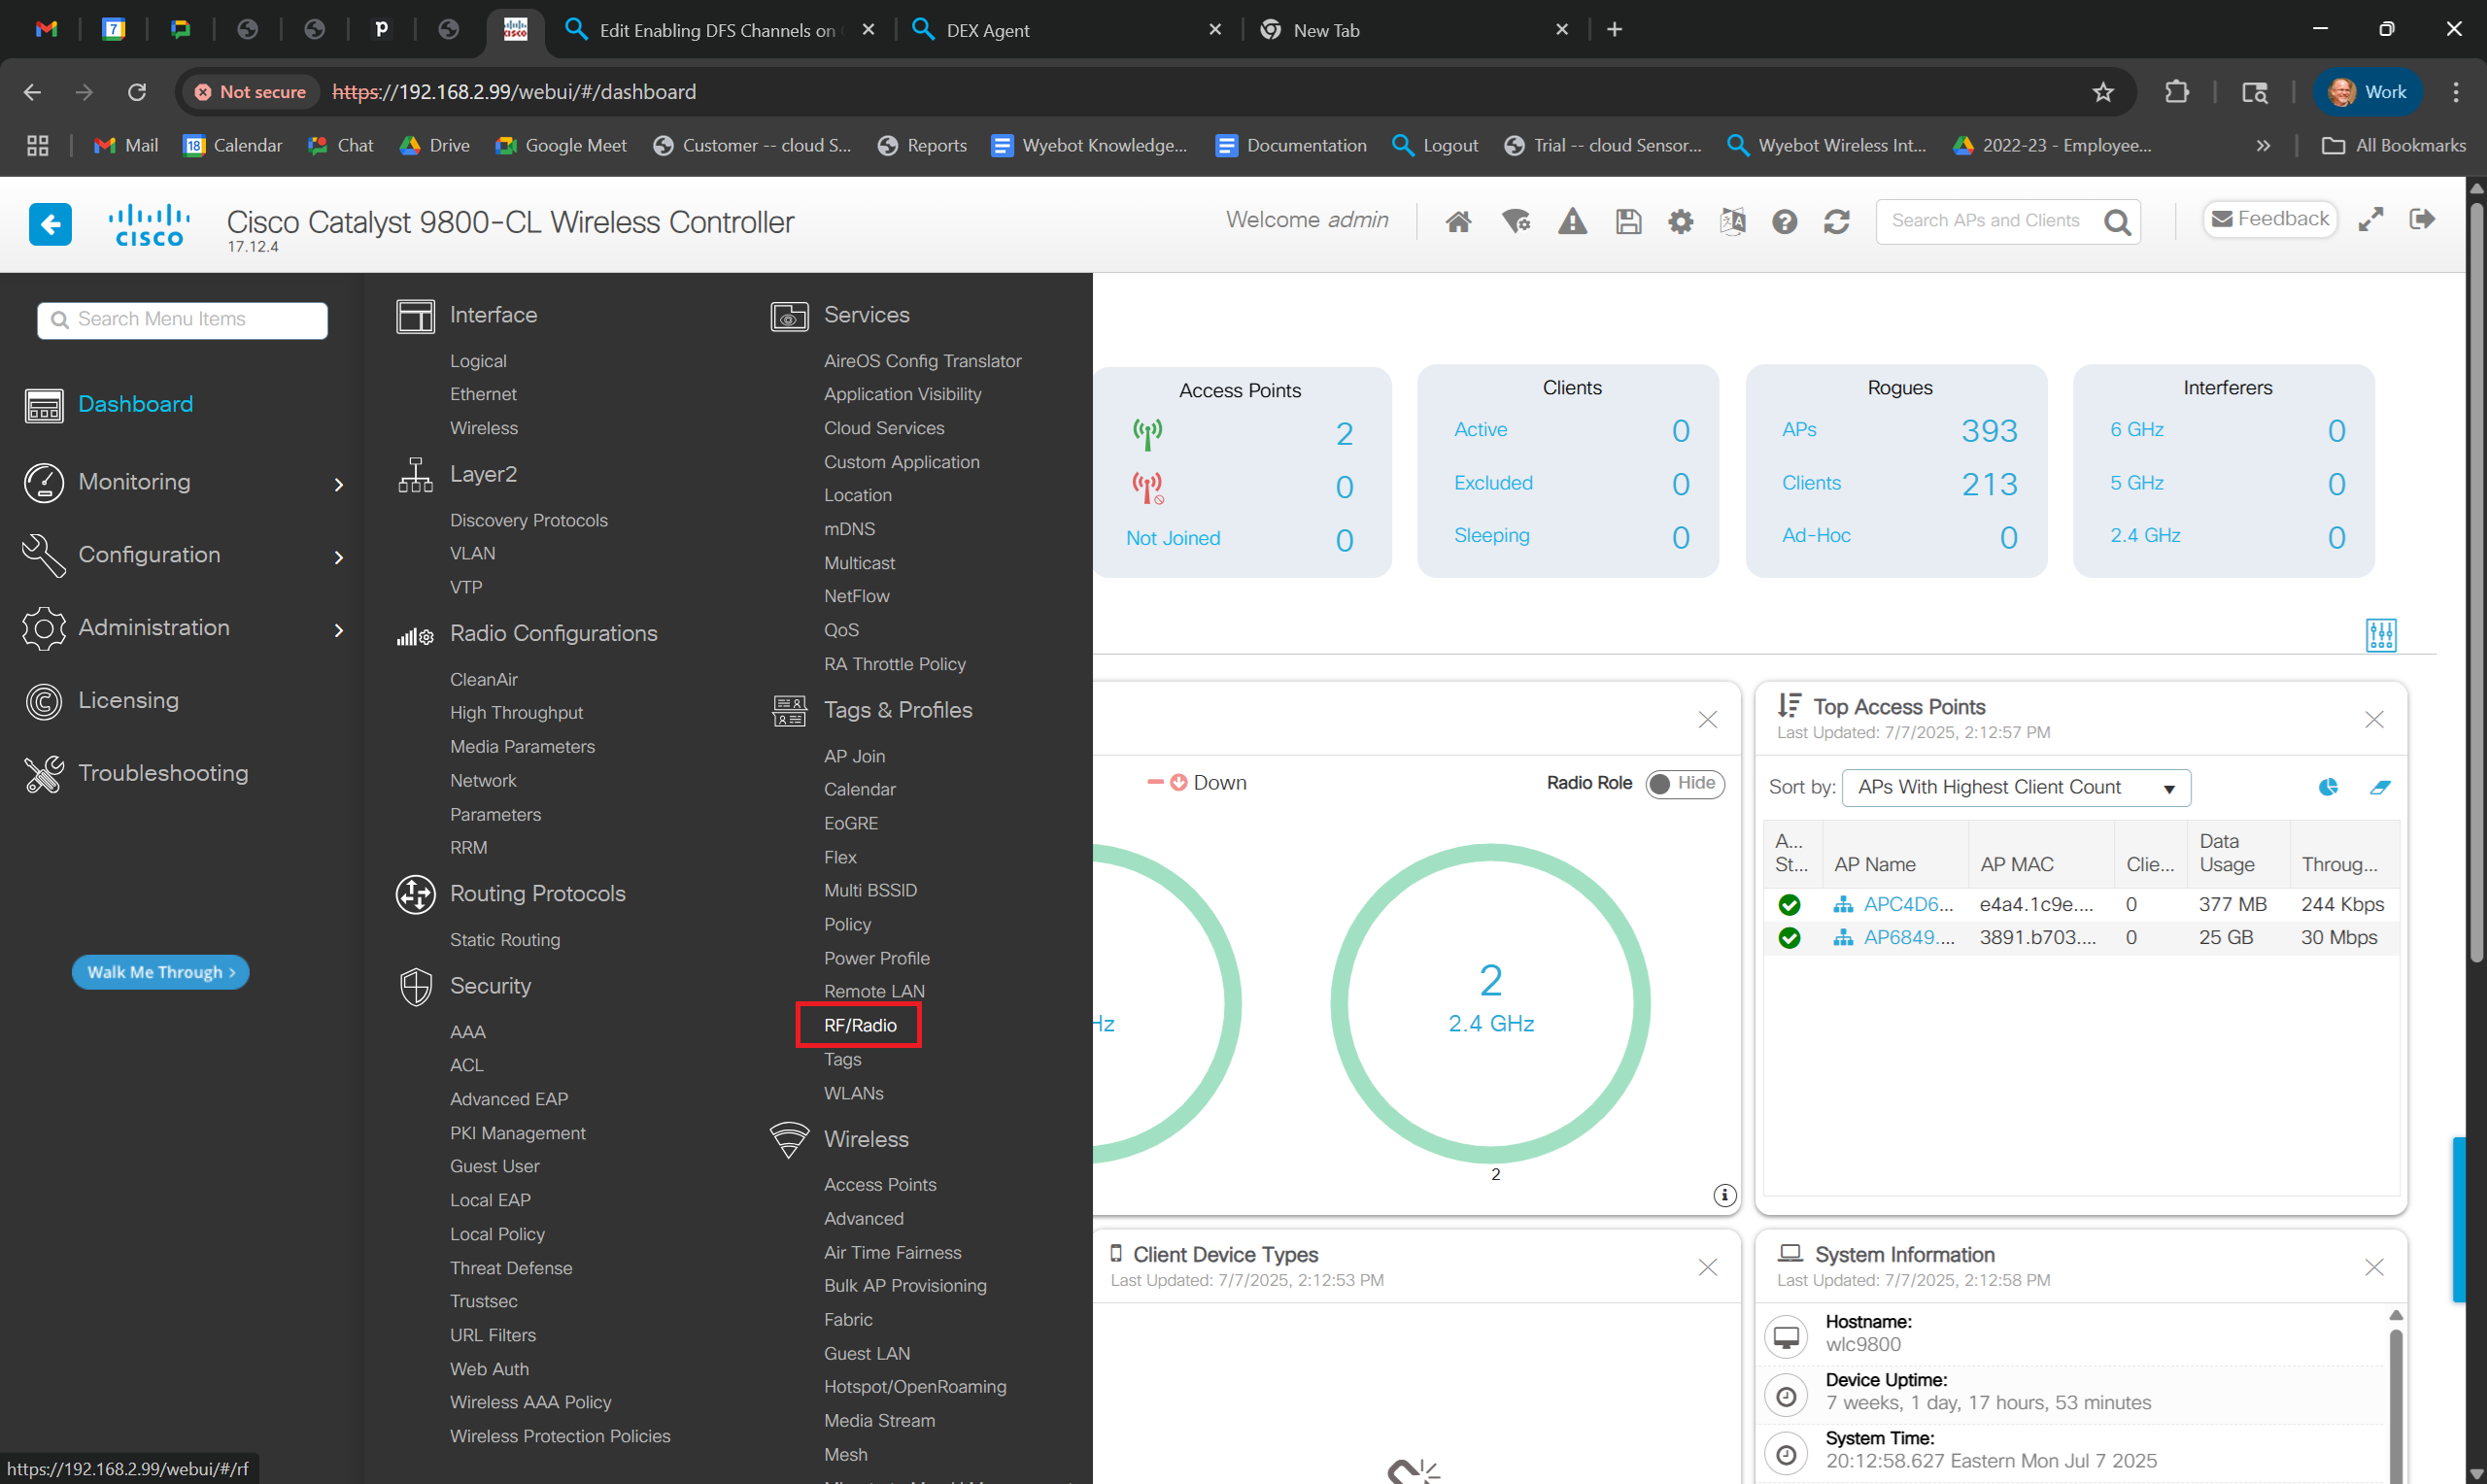This screenshot has height=1484, width=2487.
Task: Open Access Points under Wireless
Action: (880, 1184)
